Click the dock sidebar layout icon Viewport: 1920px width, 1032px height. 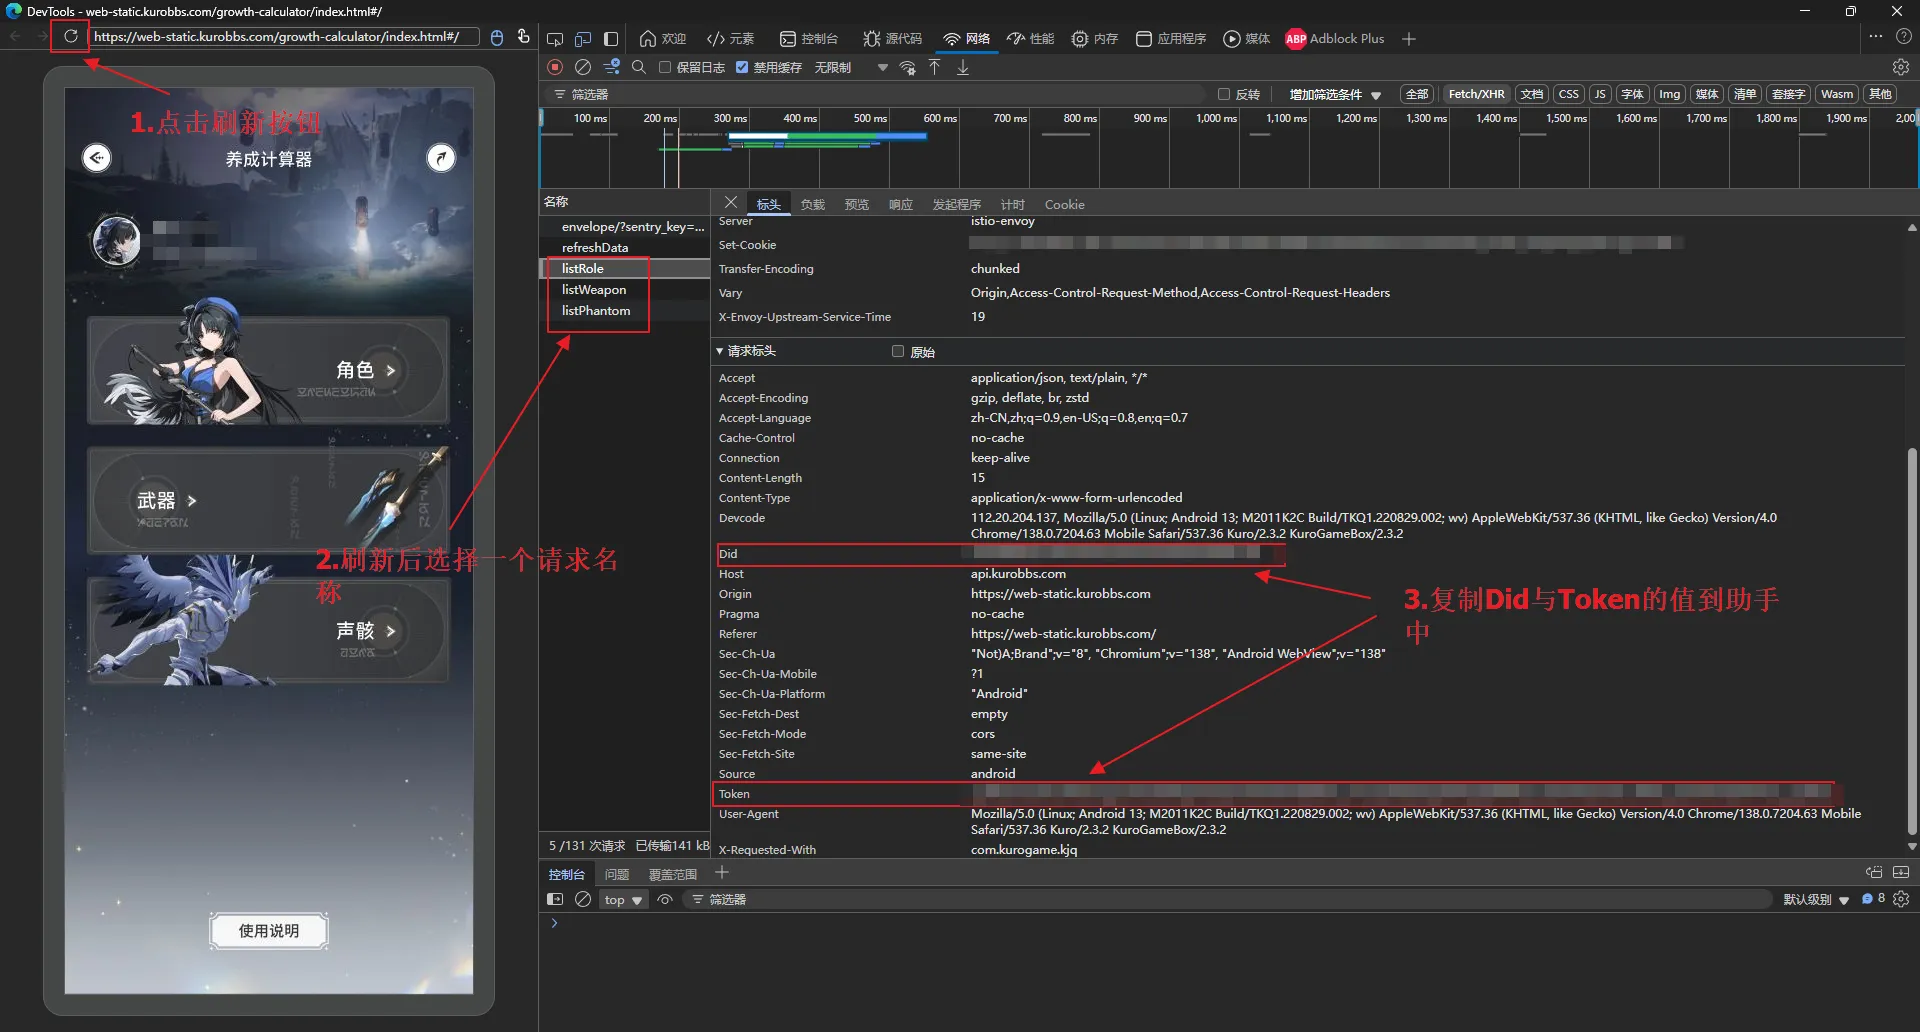click(x=611, y=39)
